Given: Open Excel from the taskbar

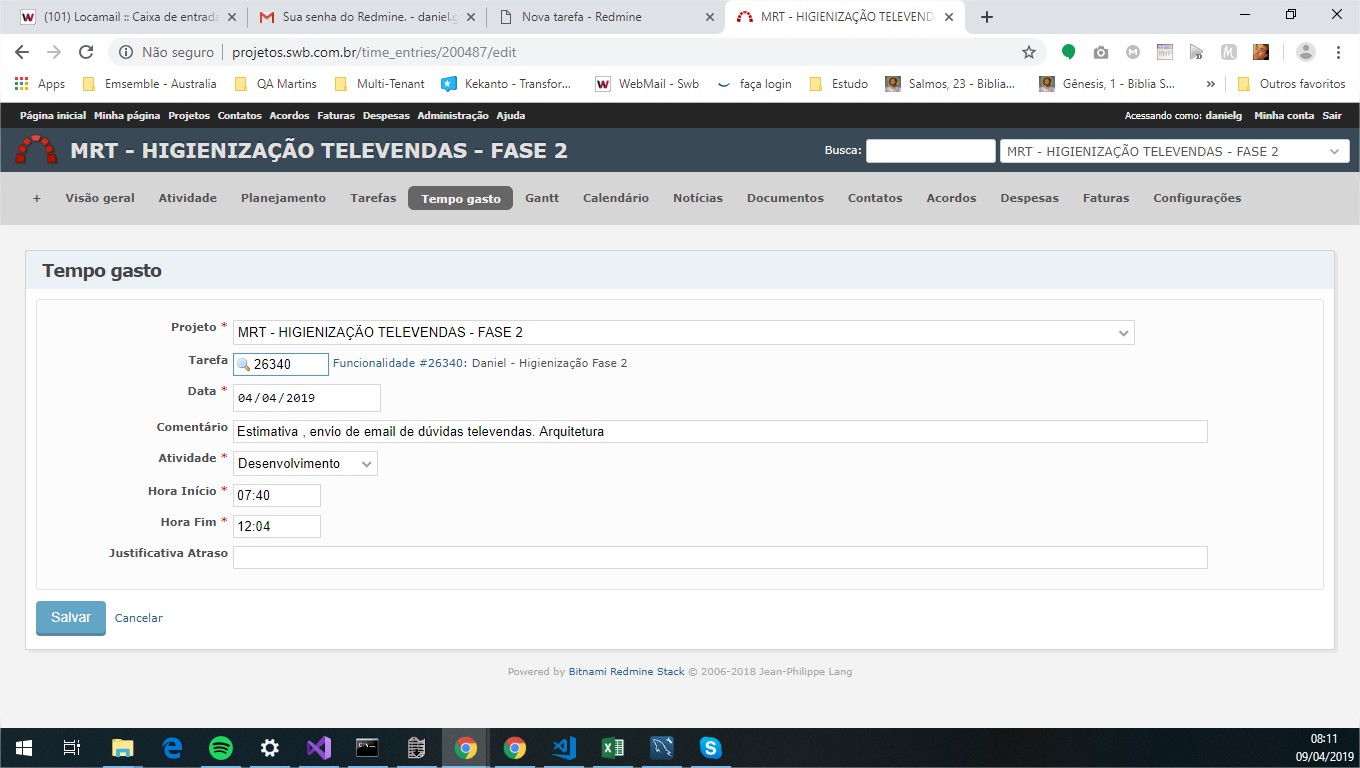Looking at the screenshot, I should (613, 748).
